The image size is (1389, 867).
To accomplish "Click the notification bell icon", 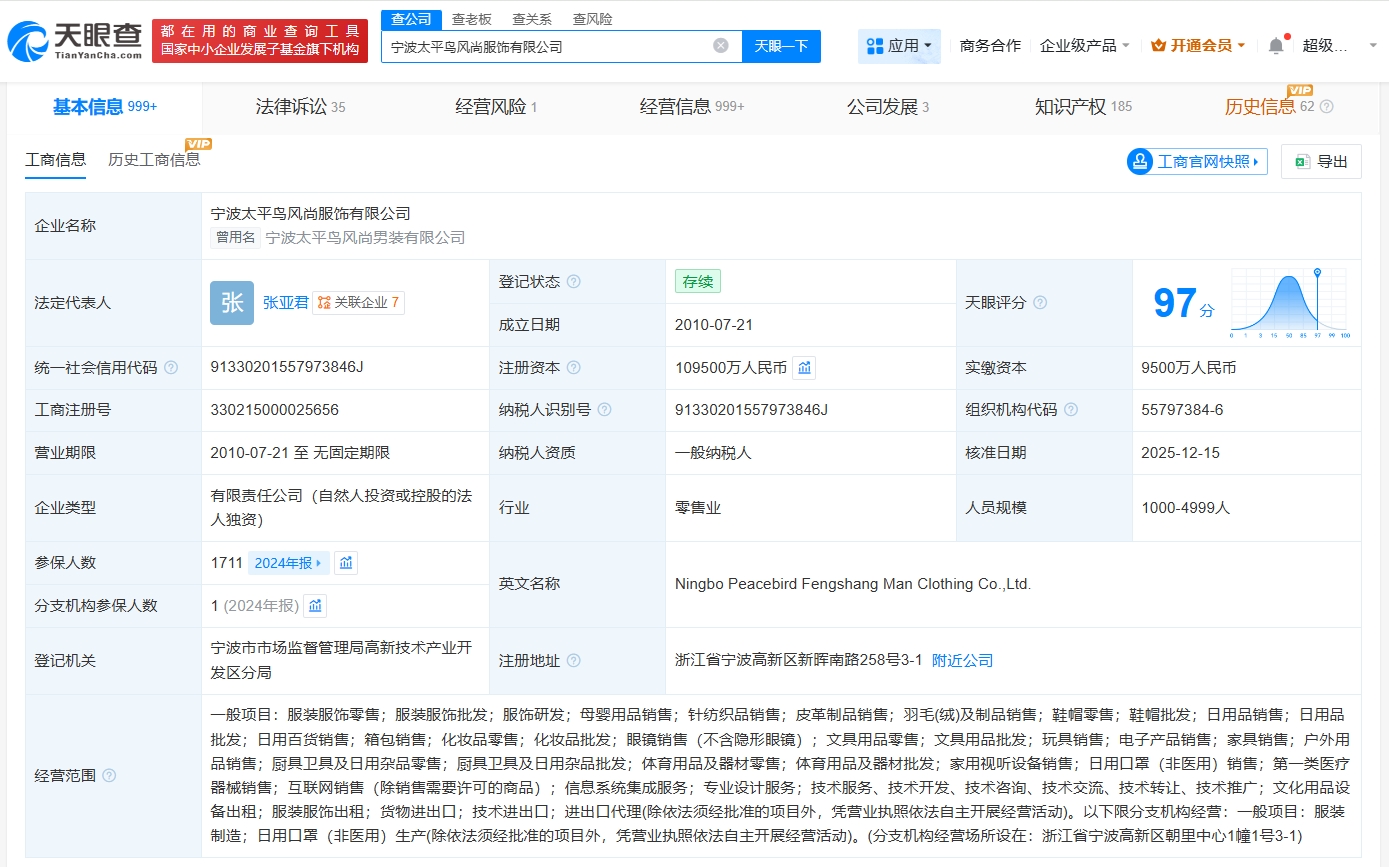I will pyautogui.click(x=1276, y=46).
